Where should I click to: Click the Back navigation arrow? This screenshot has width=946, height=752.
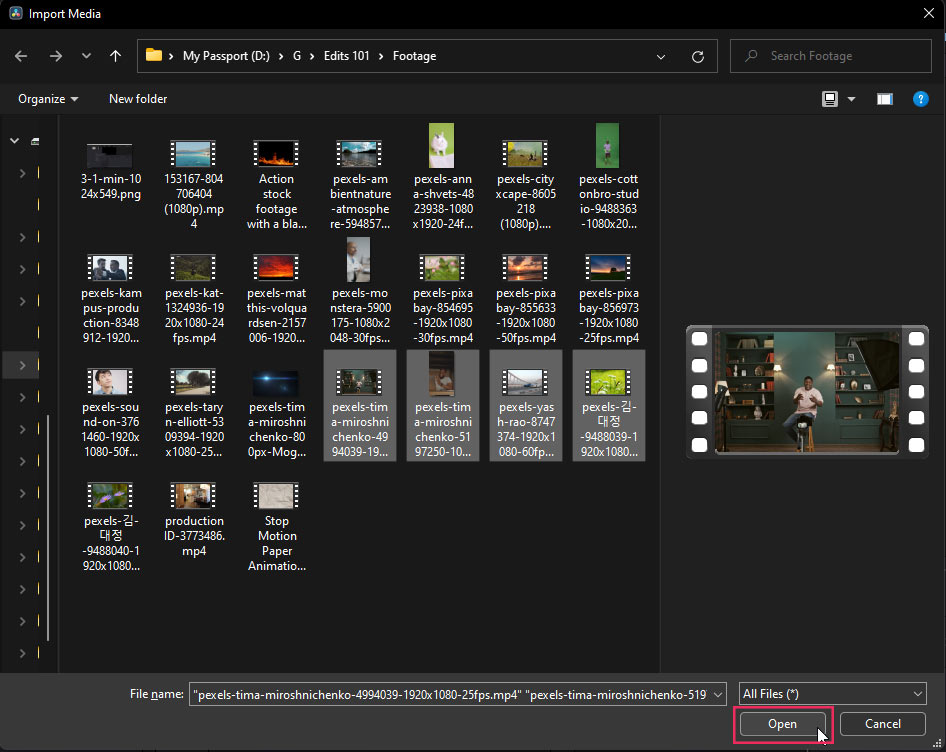pos(21,56)
